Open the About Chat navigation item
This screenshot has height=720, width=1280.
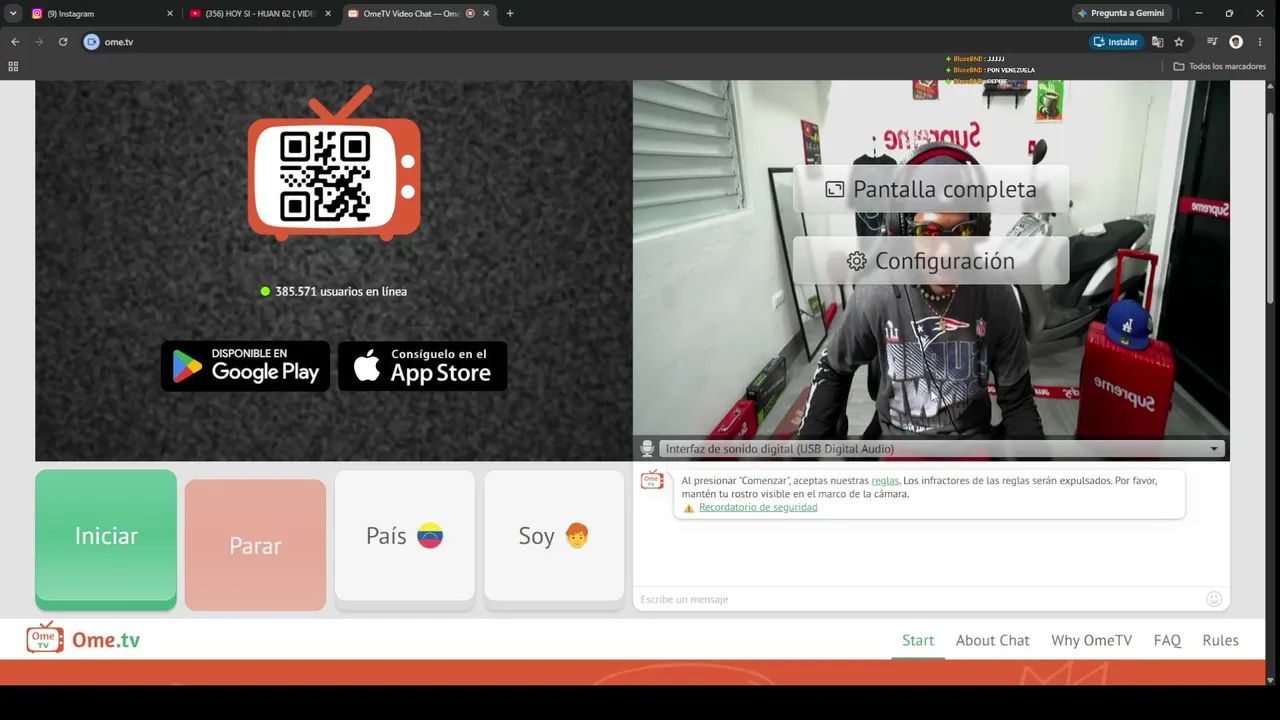point(992,641)
